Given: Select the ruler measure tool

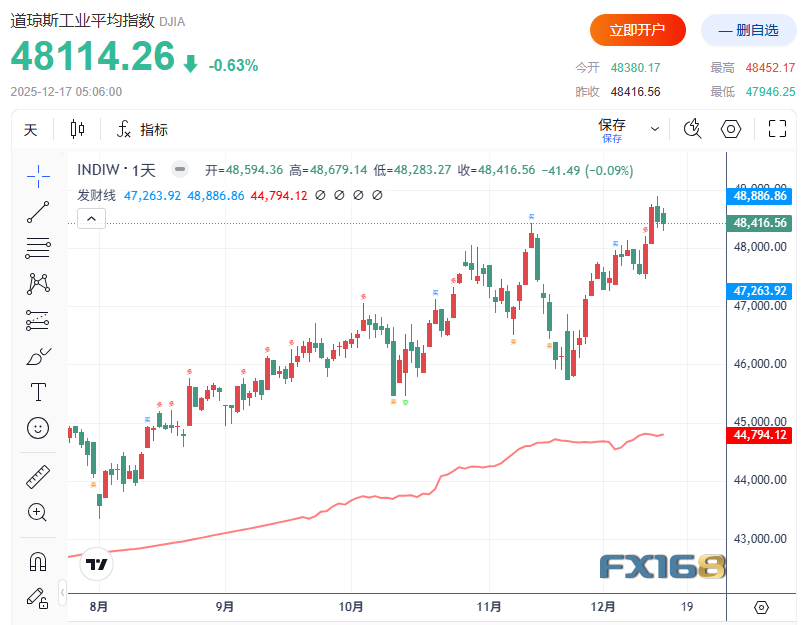Looking at the screenshot, I should click(x=38, y=477).
